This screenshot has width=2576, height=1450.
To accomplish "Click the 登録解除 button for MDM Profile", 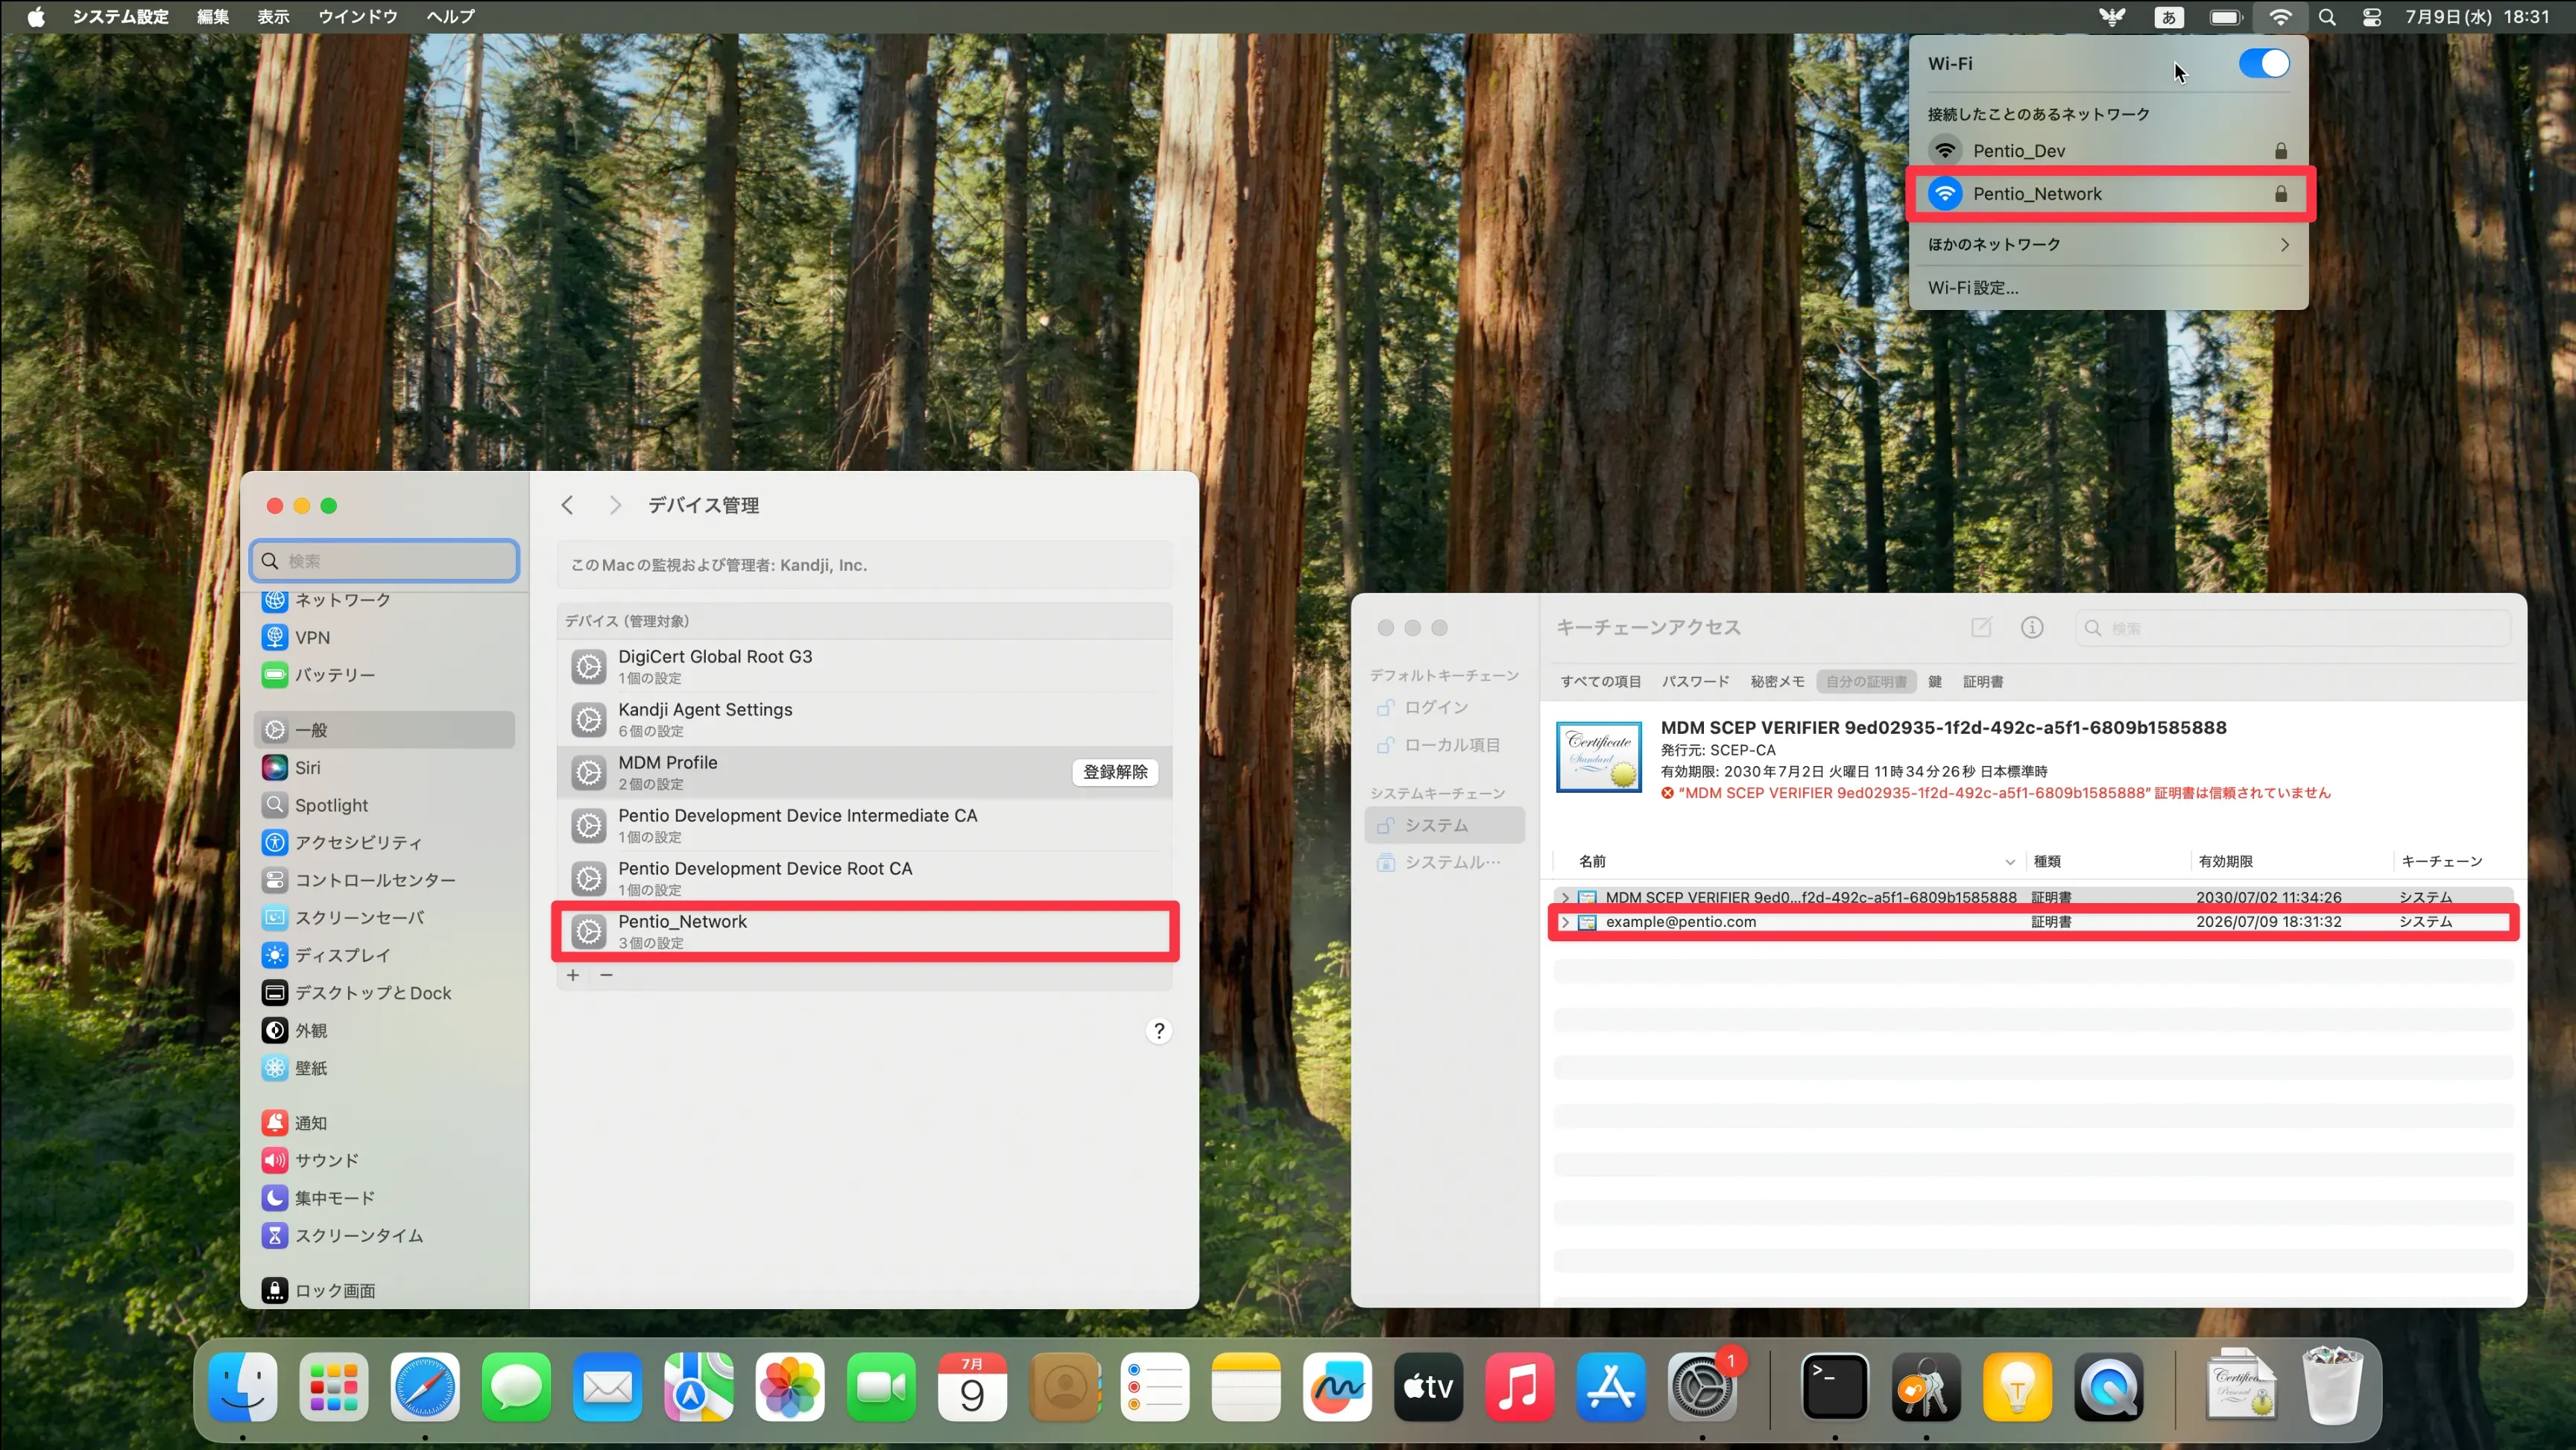I will 1114,772.
